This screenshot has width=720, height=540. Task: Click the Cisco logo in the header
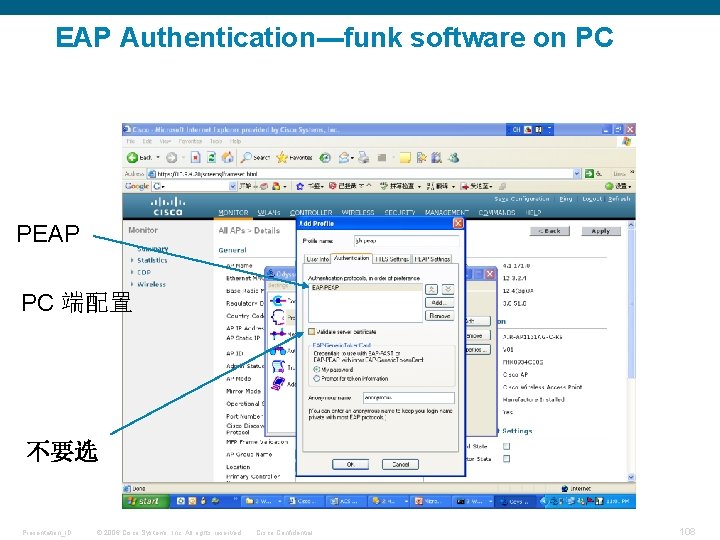click(168, 206)
